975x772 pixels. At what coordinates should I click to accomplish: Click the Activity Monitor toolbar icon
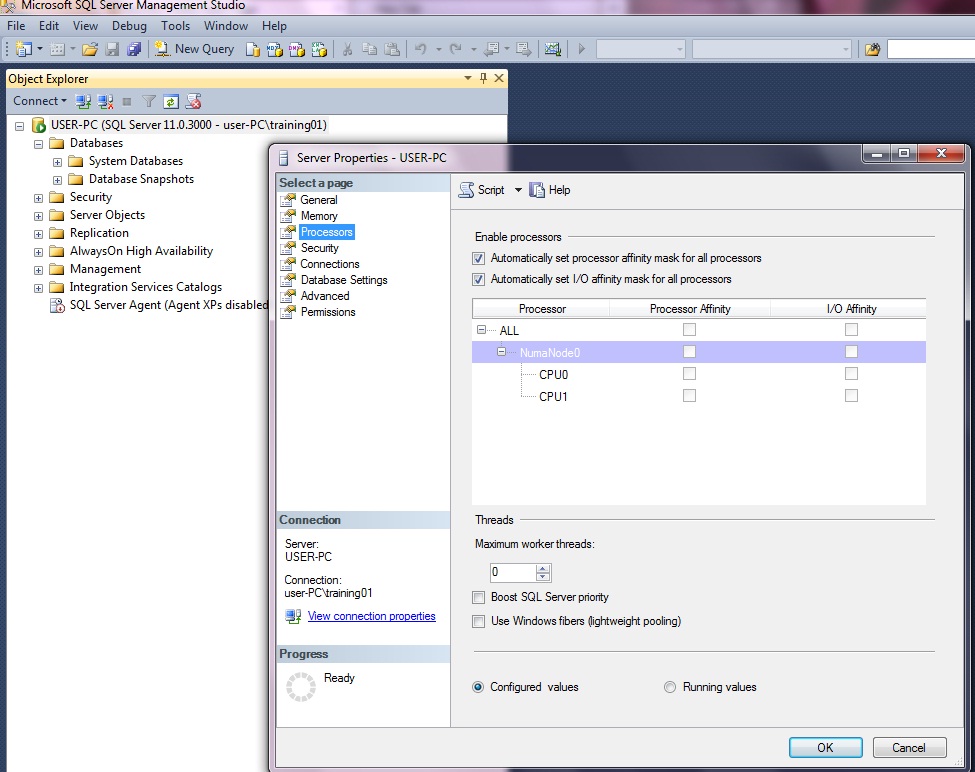click(552, 49)
